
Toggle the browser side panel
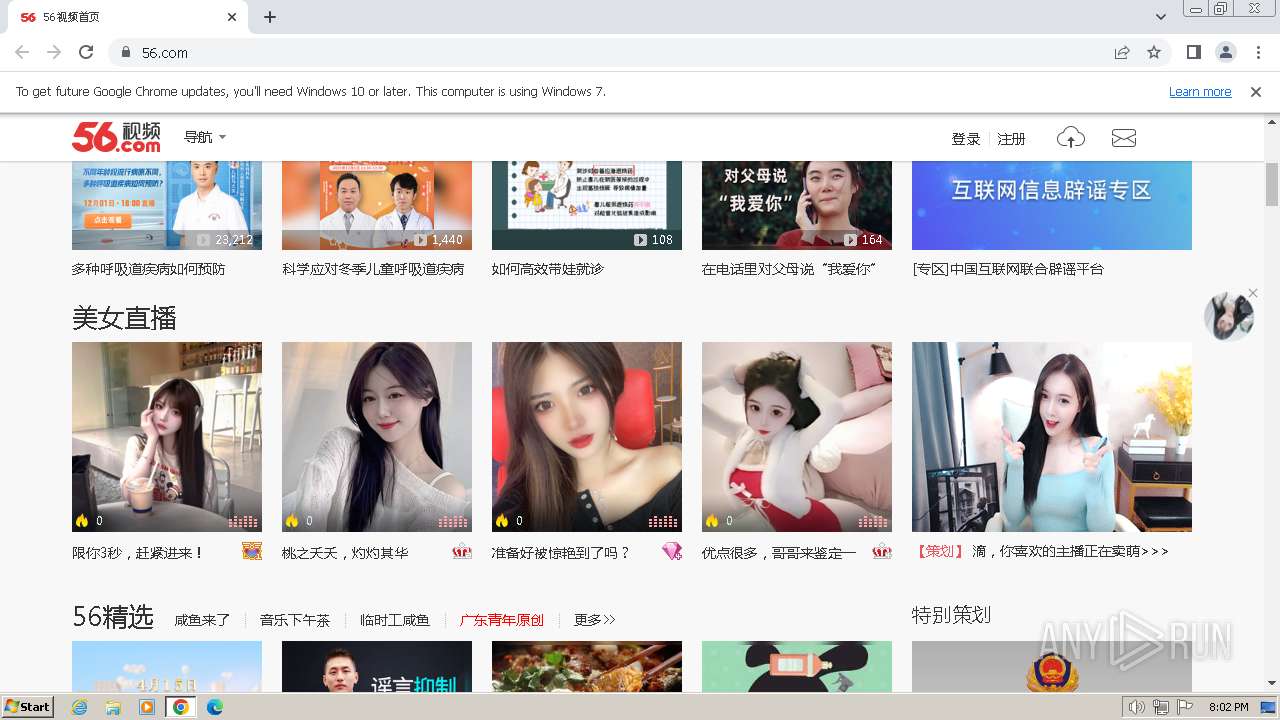tap(1193, 52)
